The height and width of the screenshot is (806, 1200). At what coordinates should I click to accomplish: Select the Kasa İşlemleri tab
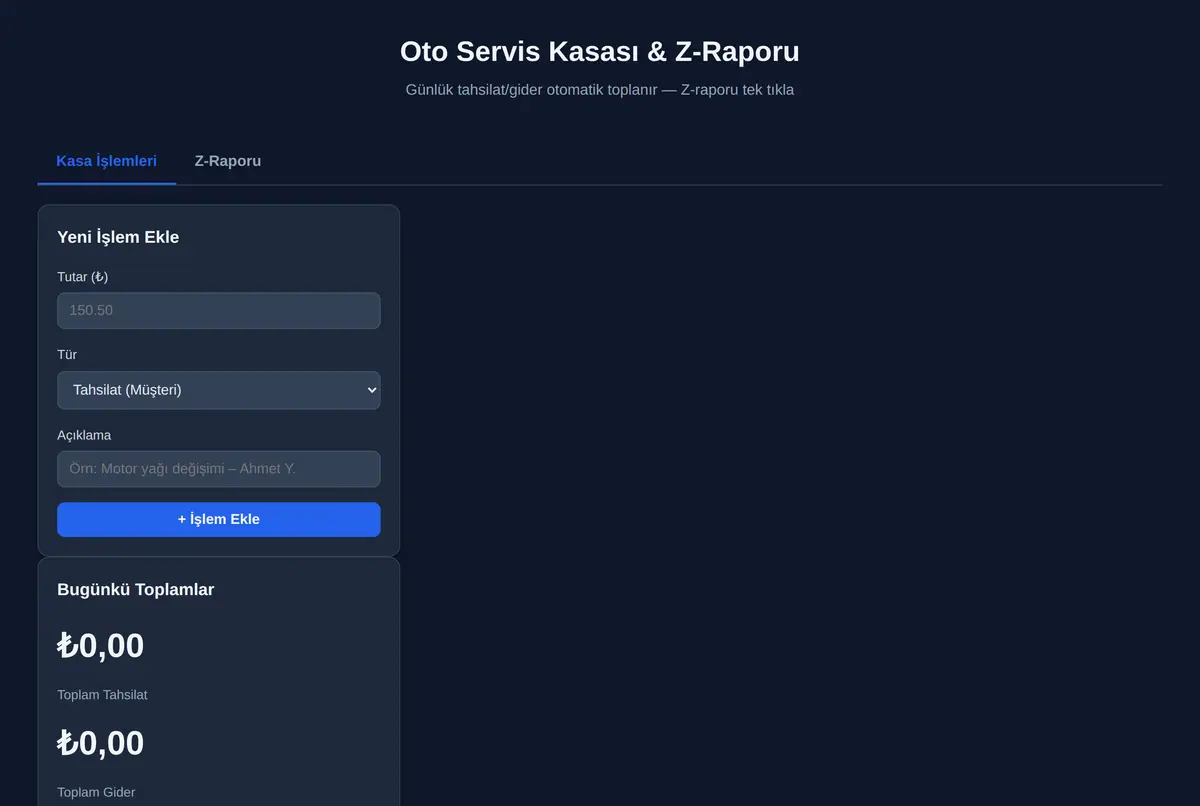(x=106, y=161)
